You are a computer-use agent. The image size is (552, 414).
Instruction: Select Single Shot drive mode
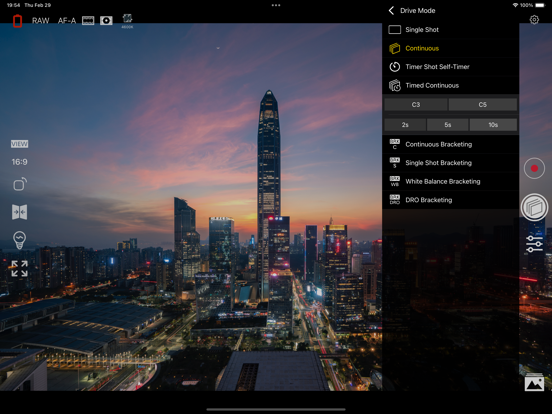pyautogui.click(x=450, y=30)
